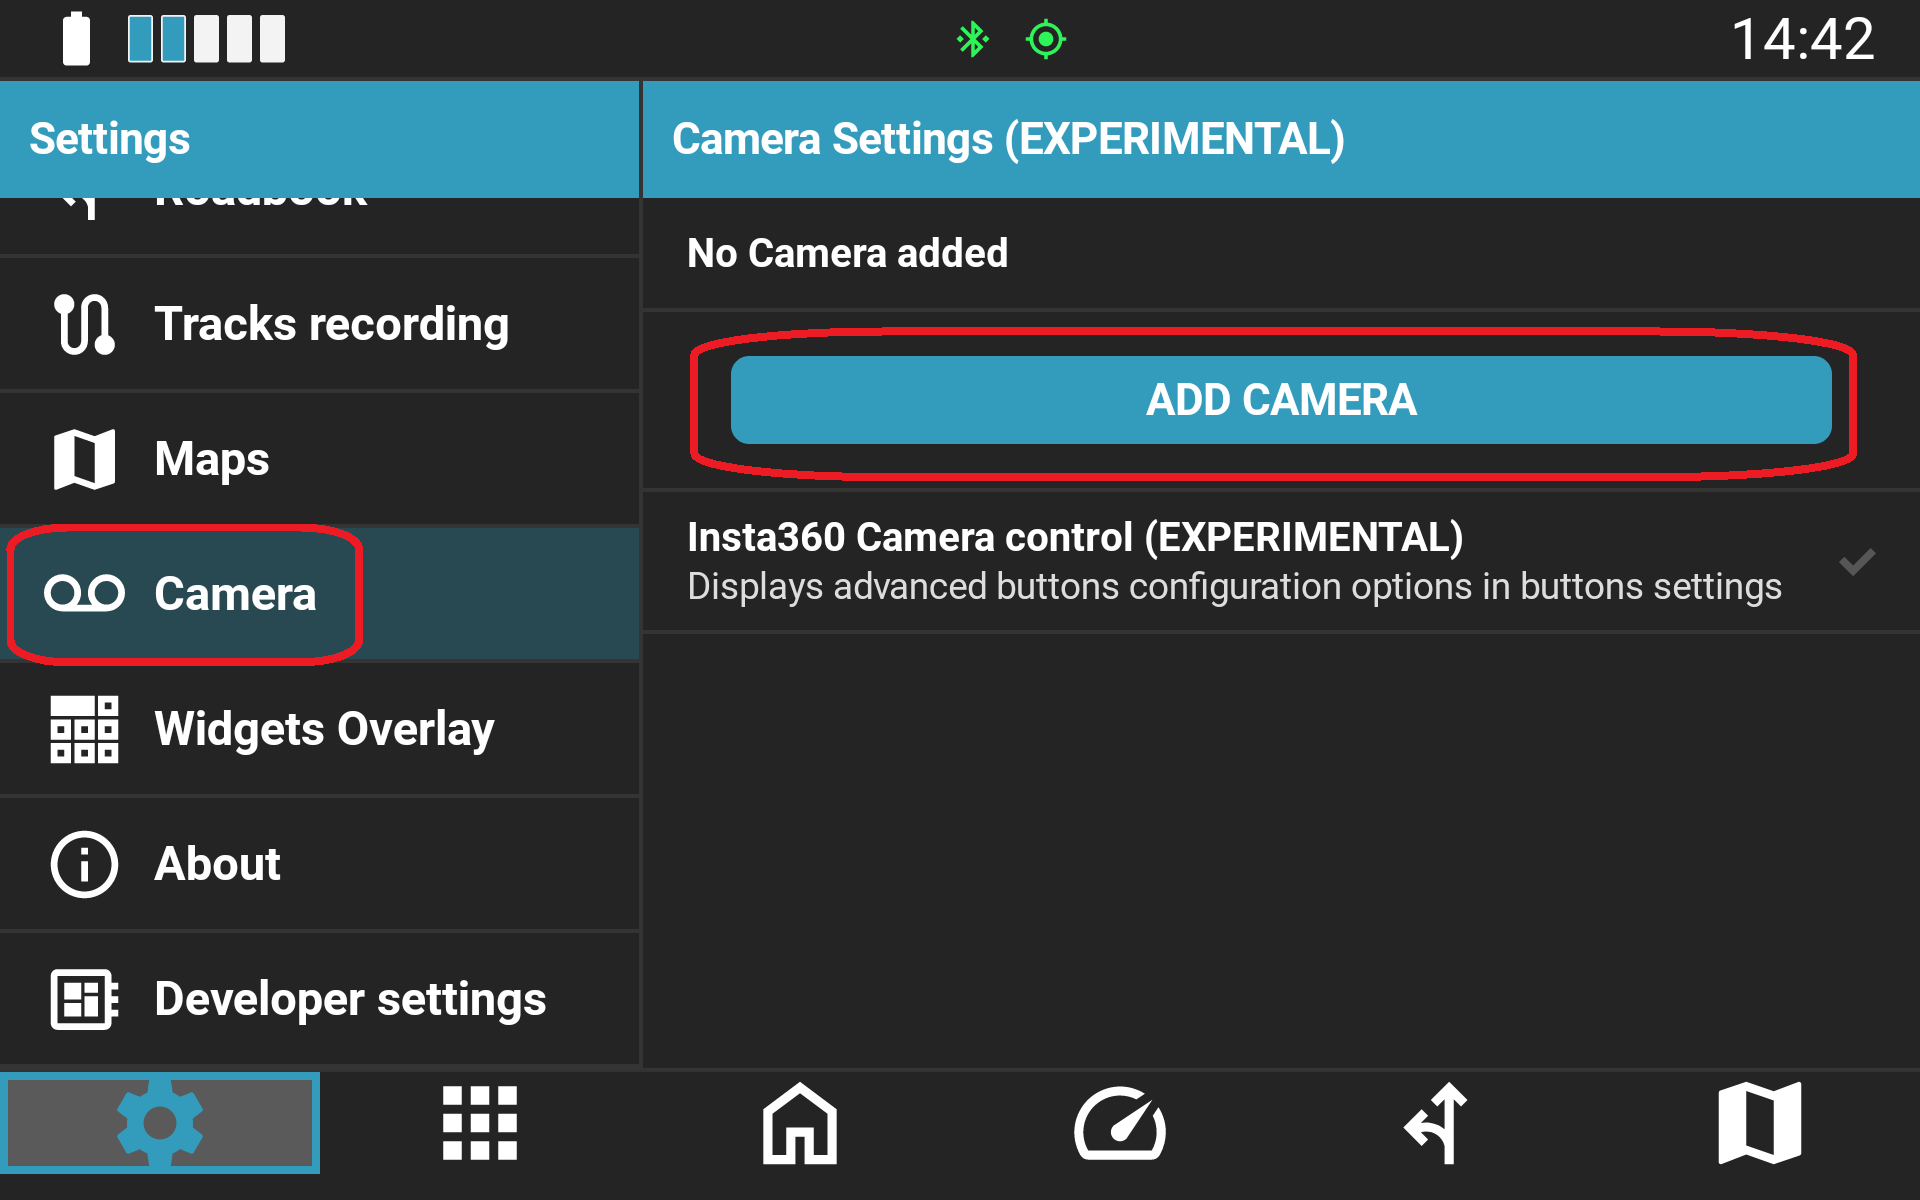Open the roadbook turn-arrow view
Viewport: 1920px width, 1200px height.
(x=1437, y=1123)
